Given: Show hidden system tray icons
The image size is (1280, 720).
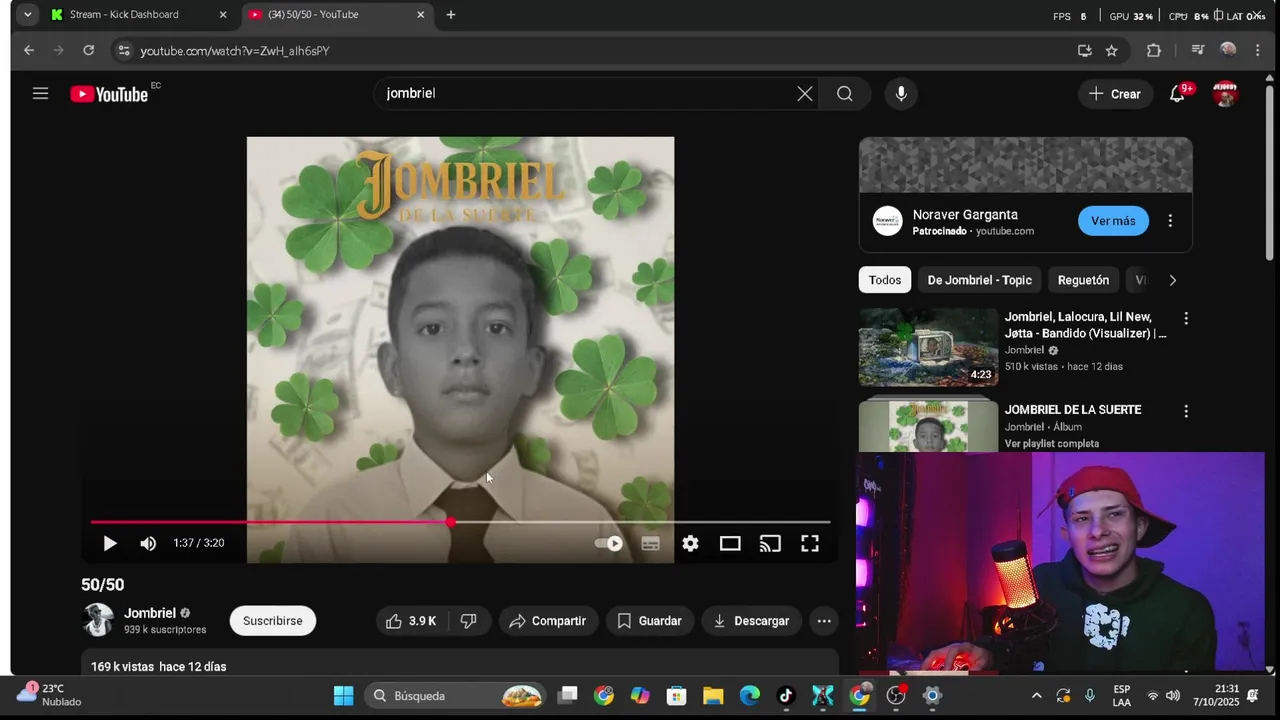Looking at the screenshot, I should 1036,696.
